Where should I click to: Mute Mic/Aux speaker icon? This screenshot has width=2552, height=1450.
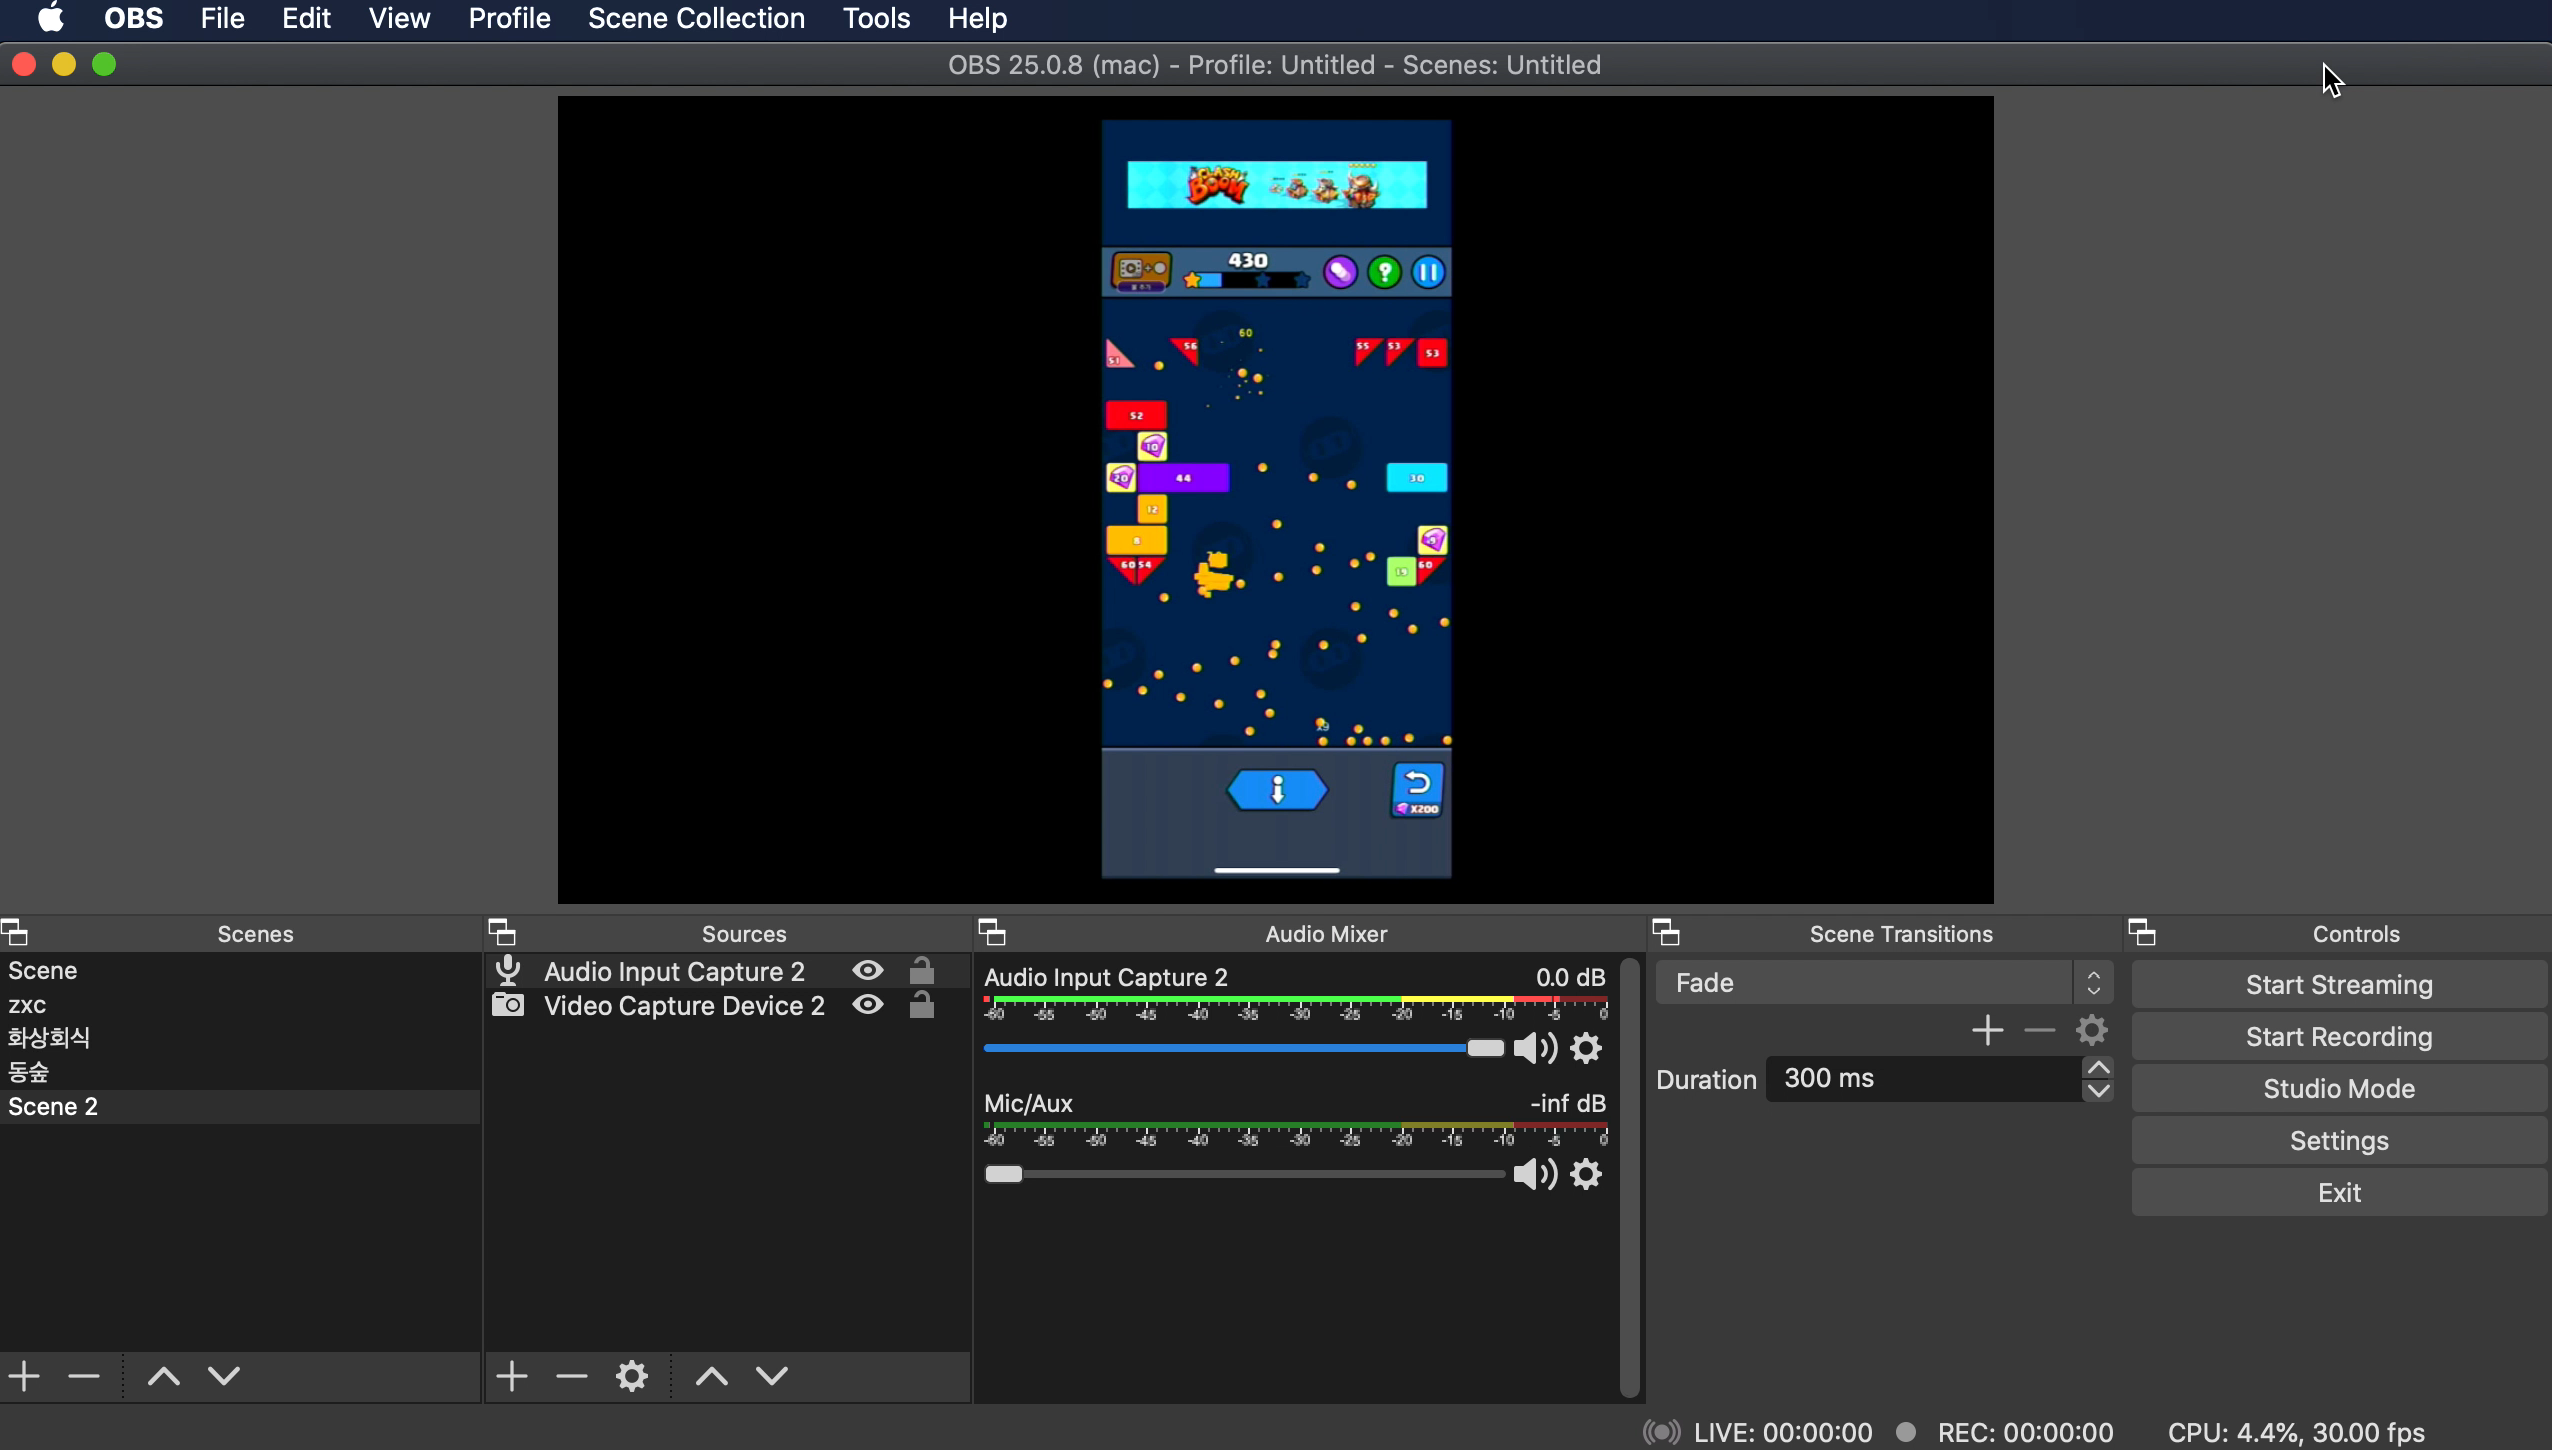pos(1535,1174)
